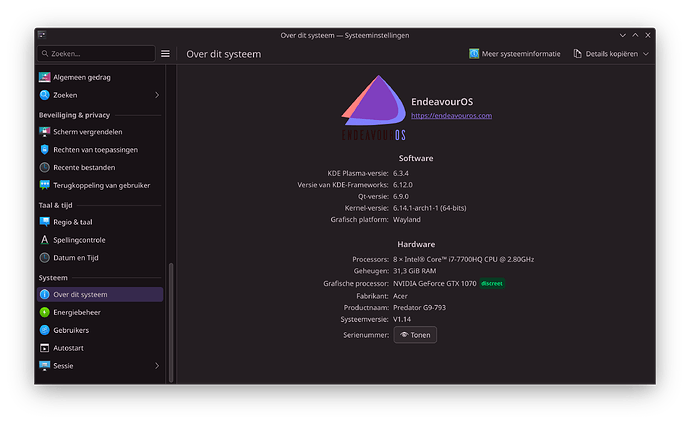
Task: Click the Sessie monitor icon
Action: point(44,366)
